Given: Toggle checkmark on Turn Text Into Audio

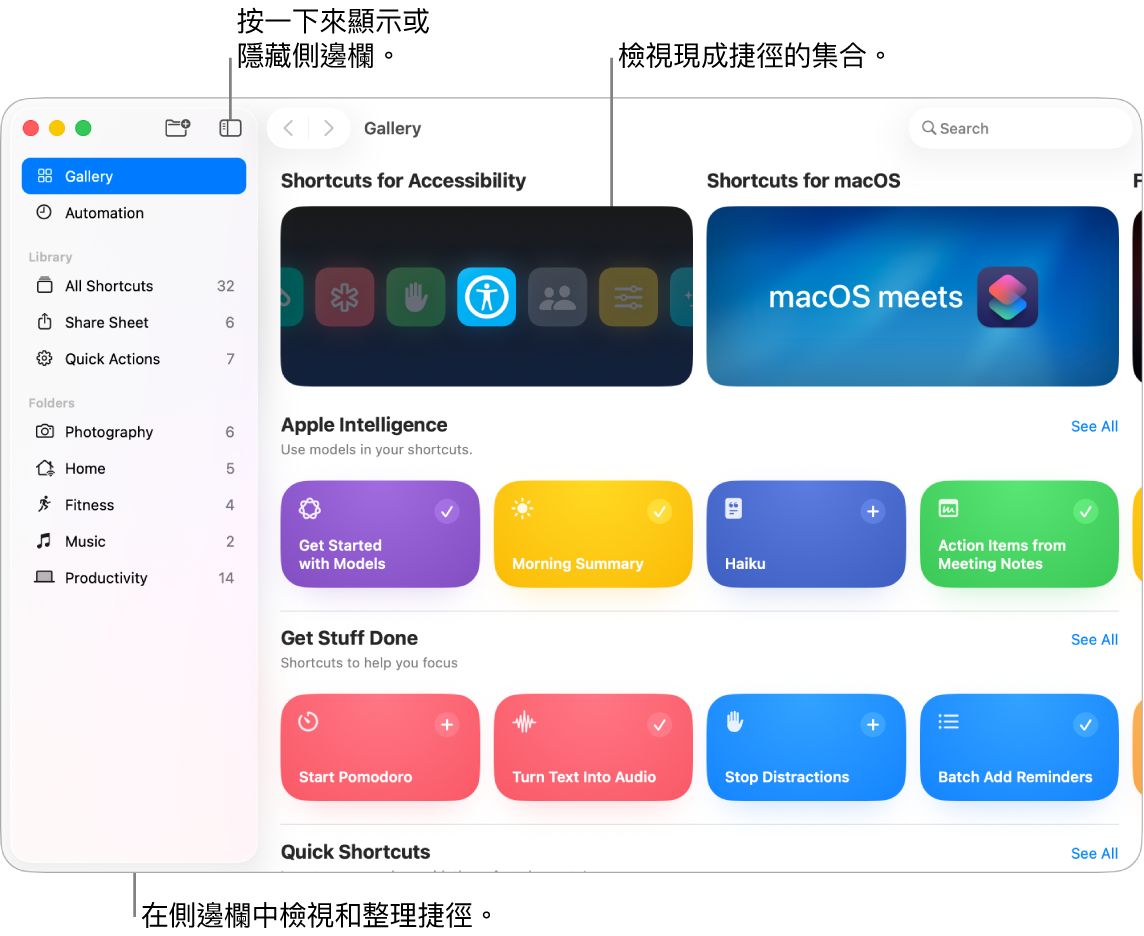Looking at the screenshot, I should click(660, 724).
